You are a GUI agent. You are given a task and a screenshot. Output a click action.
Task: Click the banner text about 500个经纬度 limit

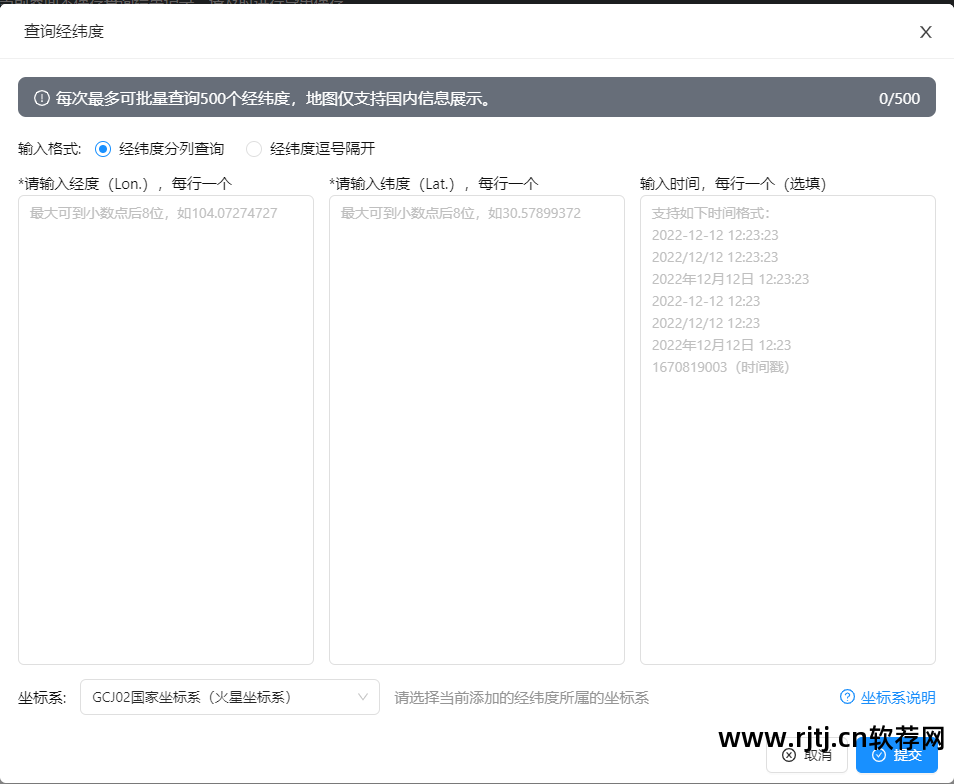tap(273, 98)
